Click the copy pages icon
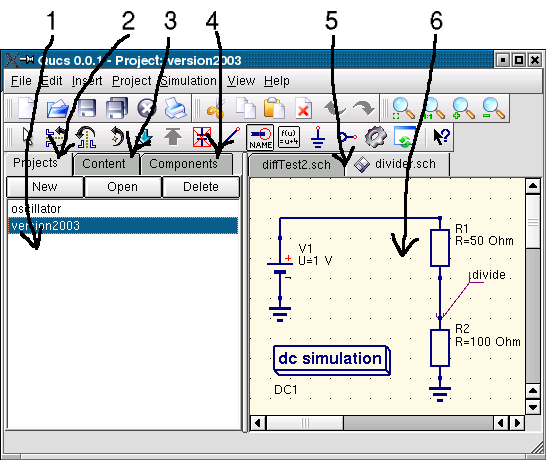The height and width of the screenshot is (460, 546). coord(246,108)
